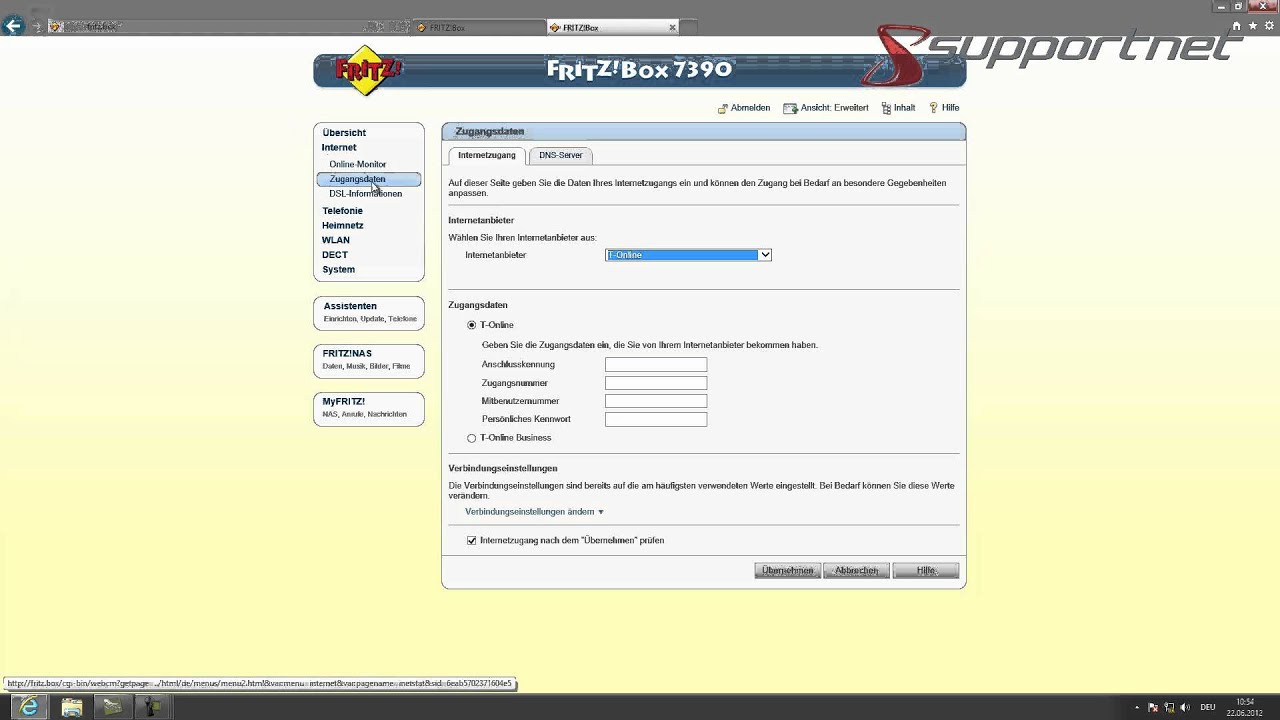Select the T-Online Business radio button
1280x720 pixels.
pos(472,438)
